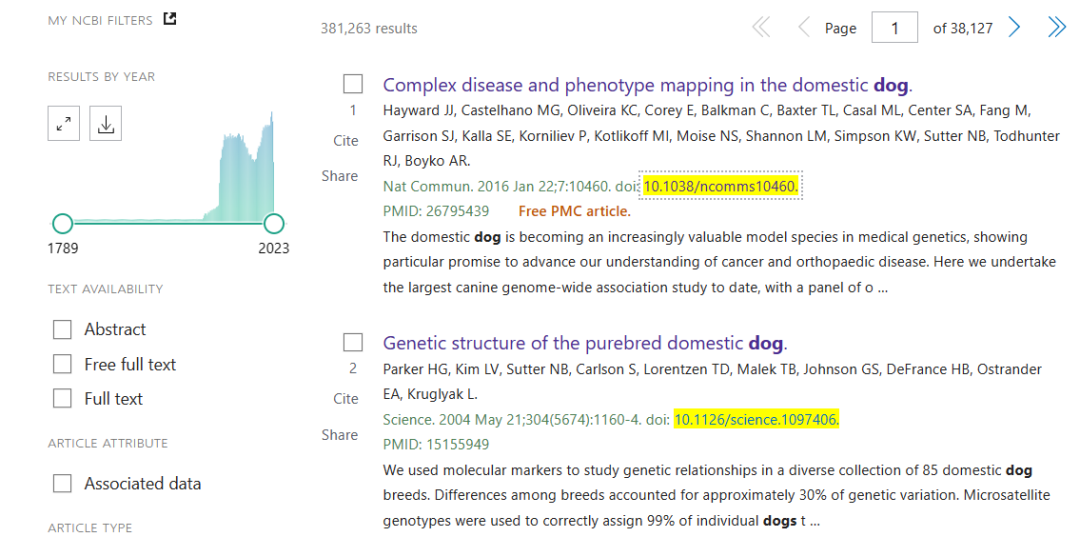
Task: Toggle the Associated data filter
Action: [x=63, y=483]
